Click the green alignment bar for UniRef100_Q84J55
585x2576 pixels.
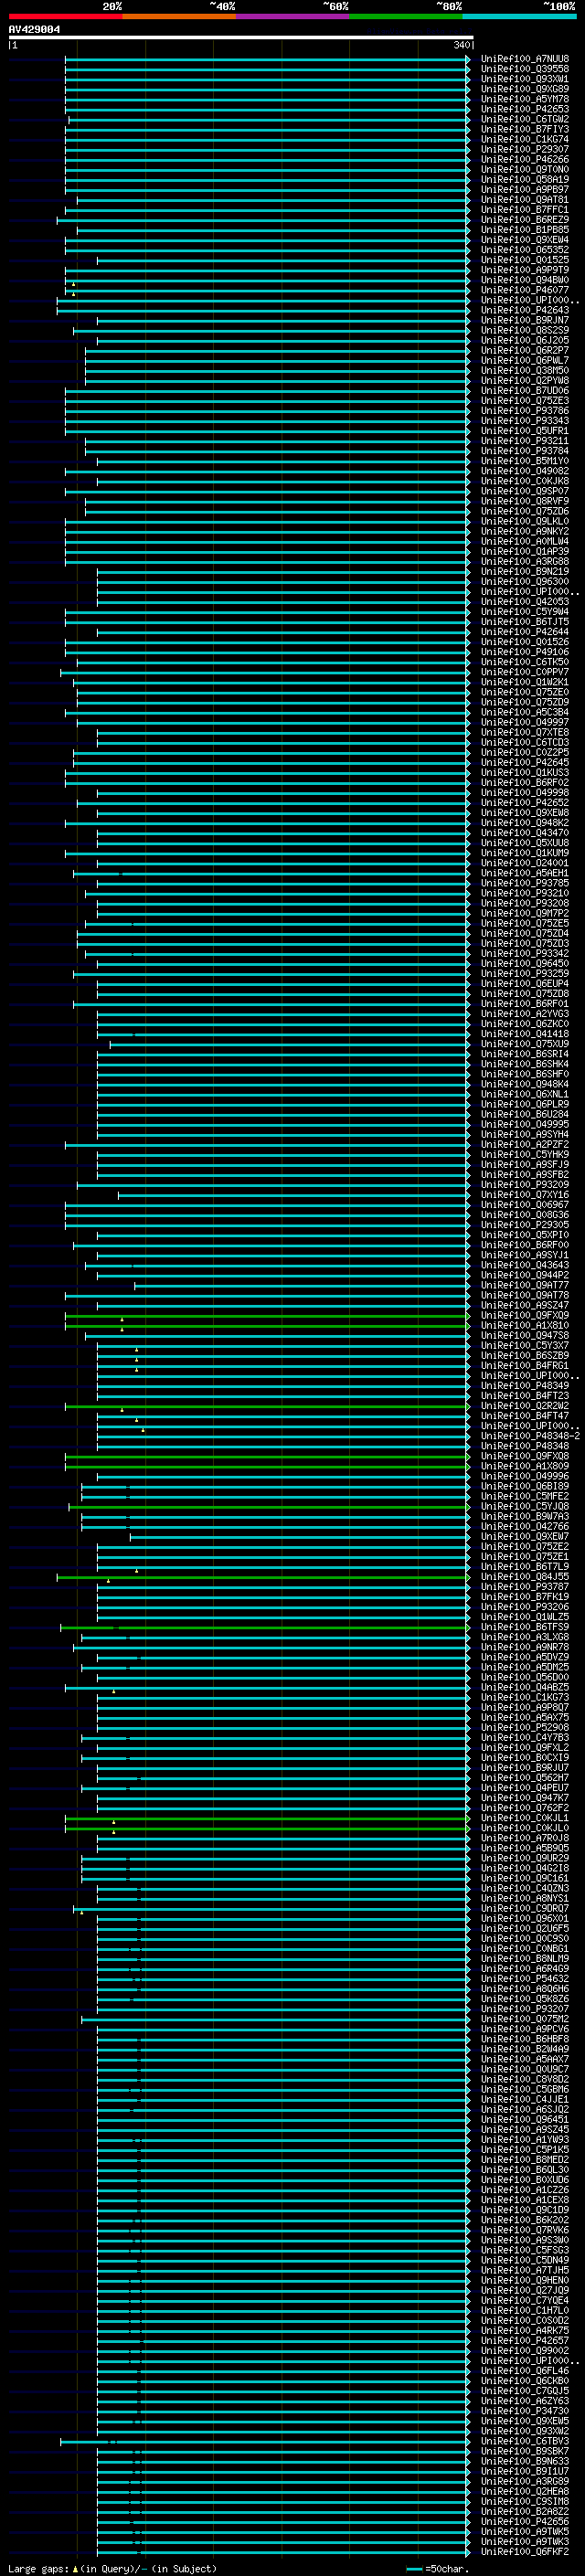263,1577
